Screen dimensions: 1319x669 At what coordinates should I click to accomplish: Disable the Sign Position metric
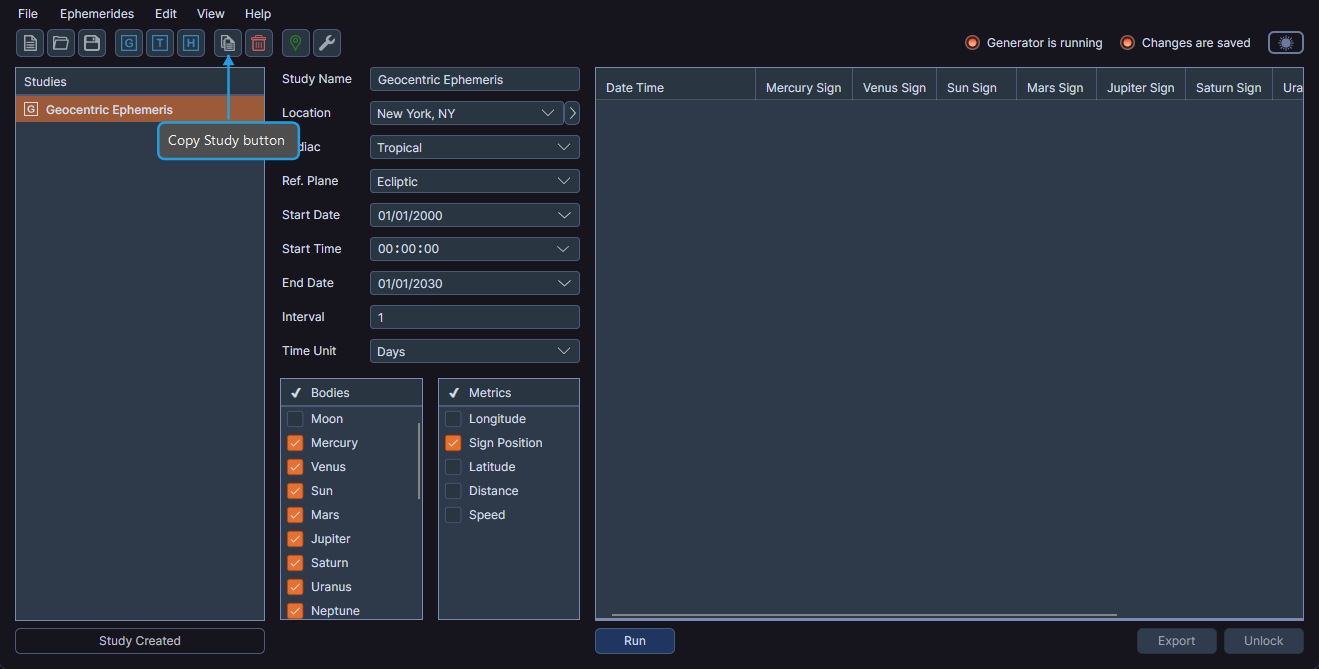pos(452,442)
